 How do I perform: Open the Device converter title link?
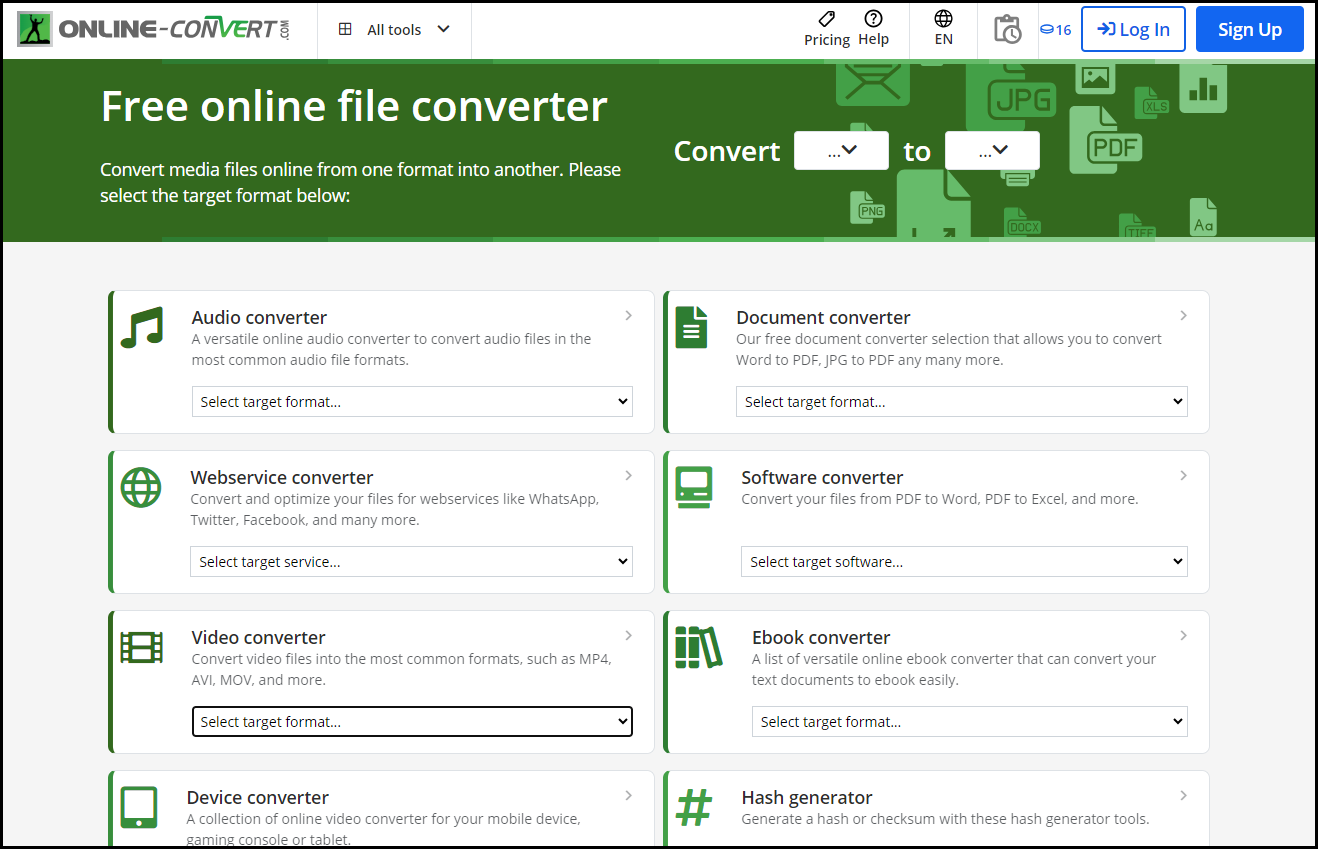(x=258, y=797)
